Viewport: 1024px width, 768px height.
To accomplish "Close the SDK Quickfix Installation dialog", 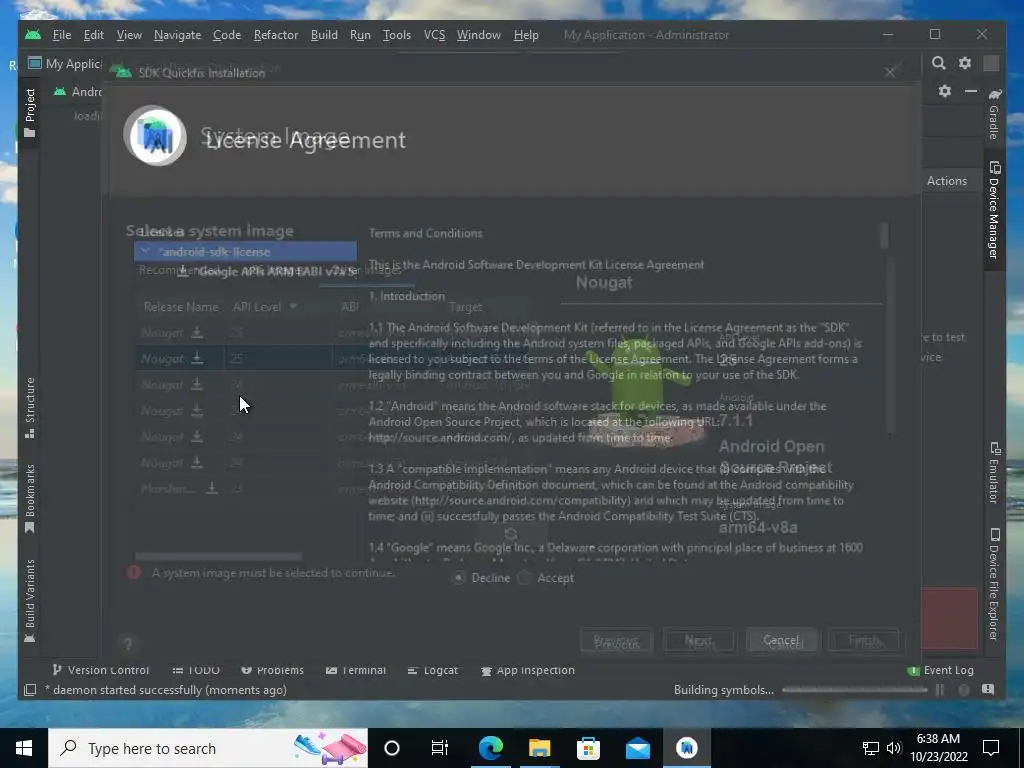I will pos(890,72).
